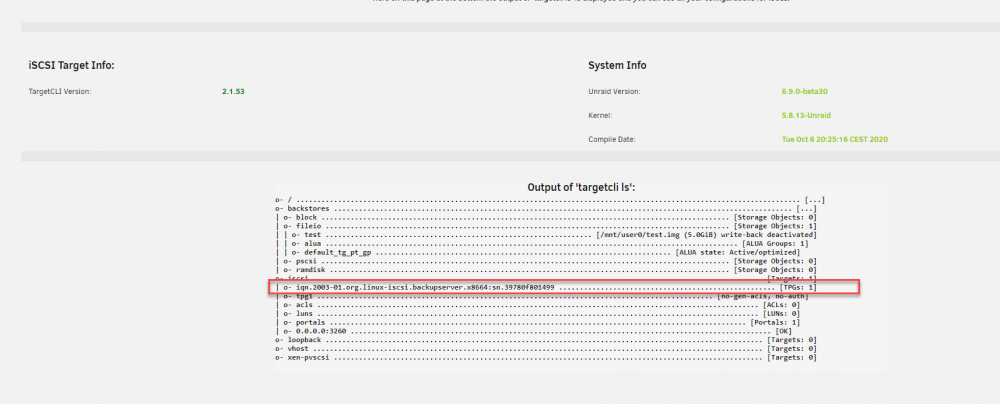The width and height of the screenshot is (1000, 404).
Task: Select the compile date 'Tue Oct 6 20:25:16 CEST 2020'
Action: click(835, 139)
